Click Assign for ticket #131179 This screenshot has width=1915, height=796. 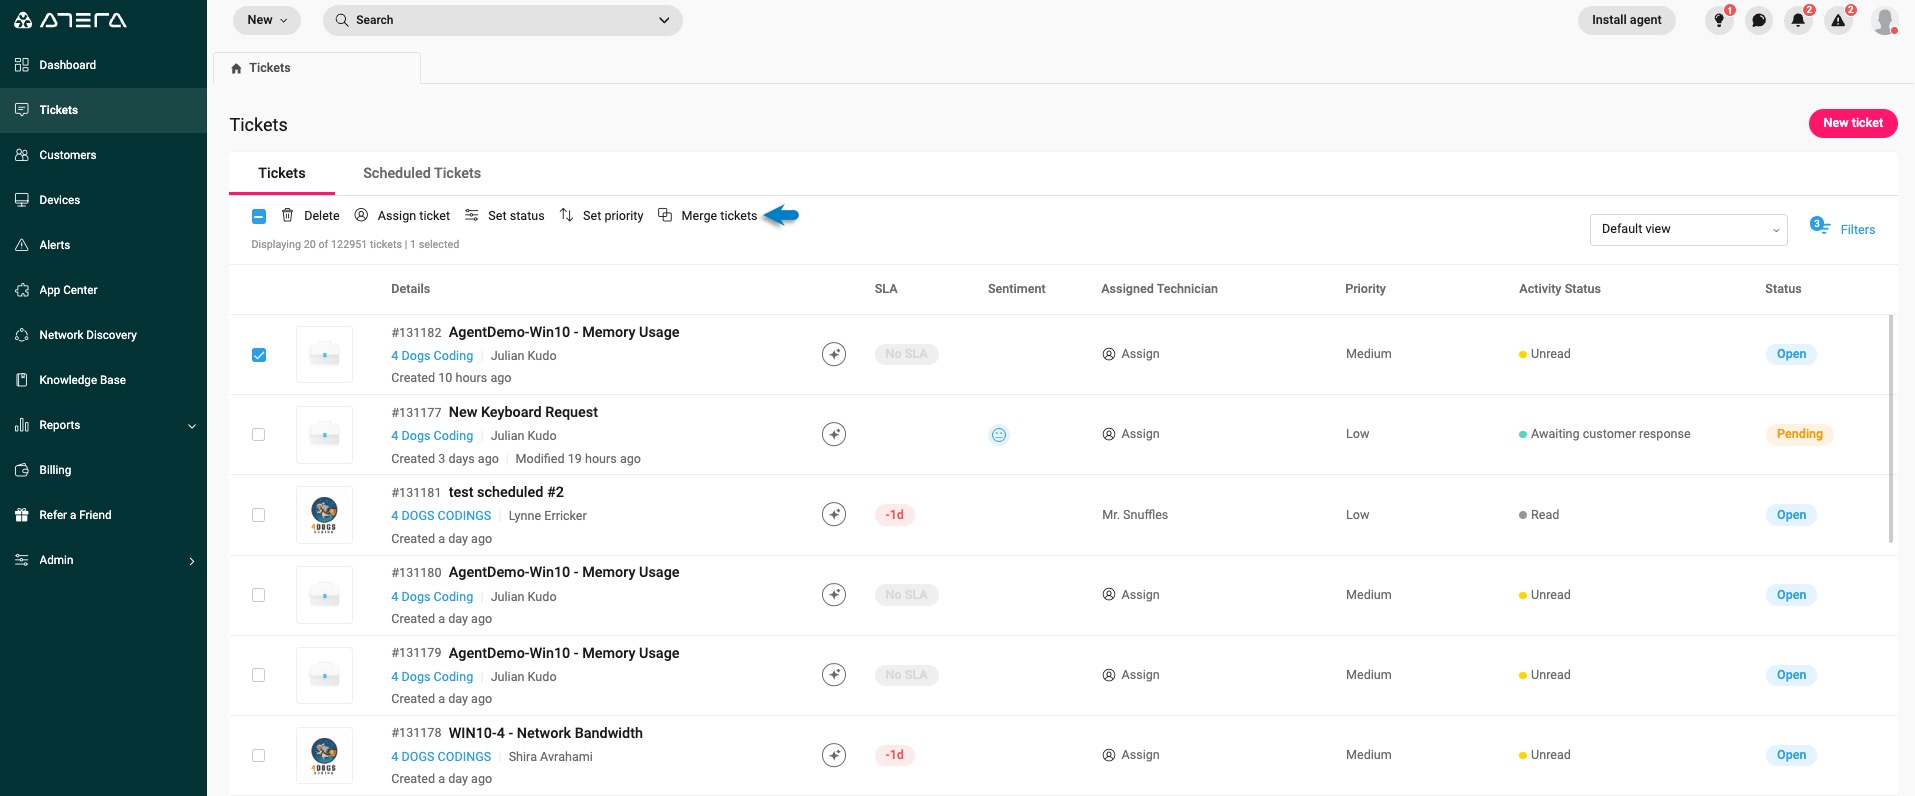click(x=1131, y=675)
